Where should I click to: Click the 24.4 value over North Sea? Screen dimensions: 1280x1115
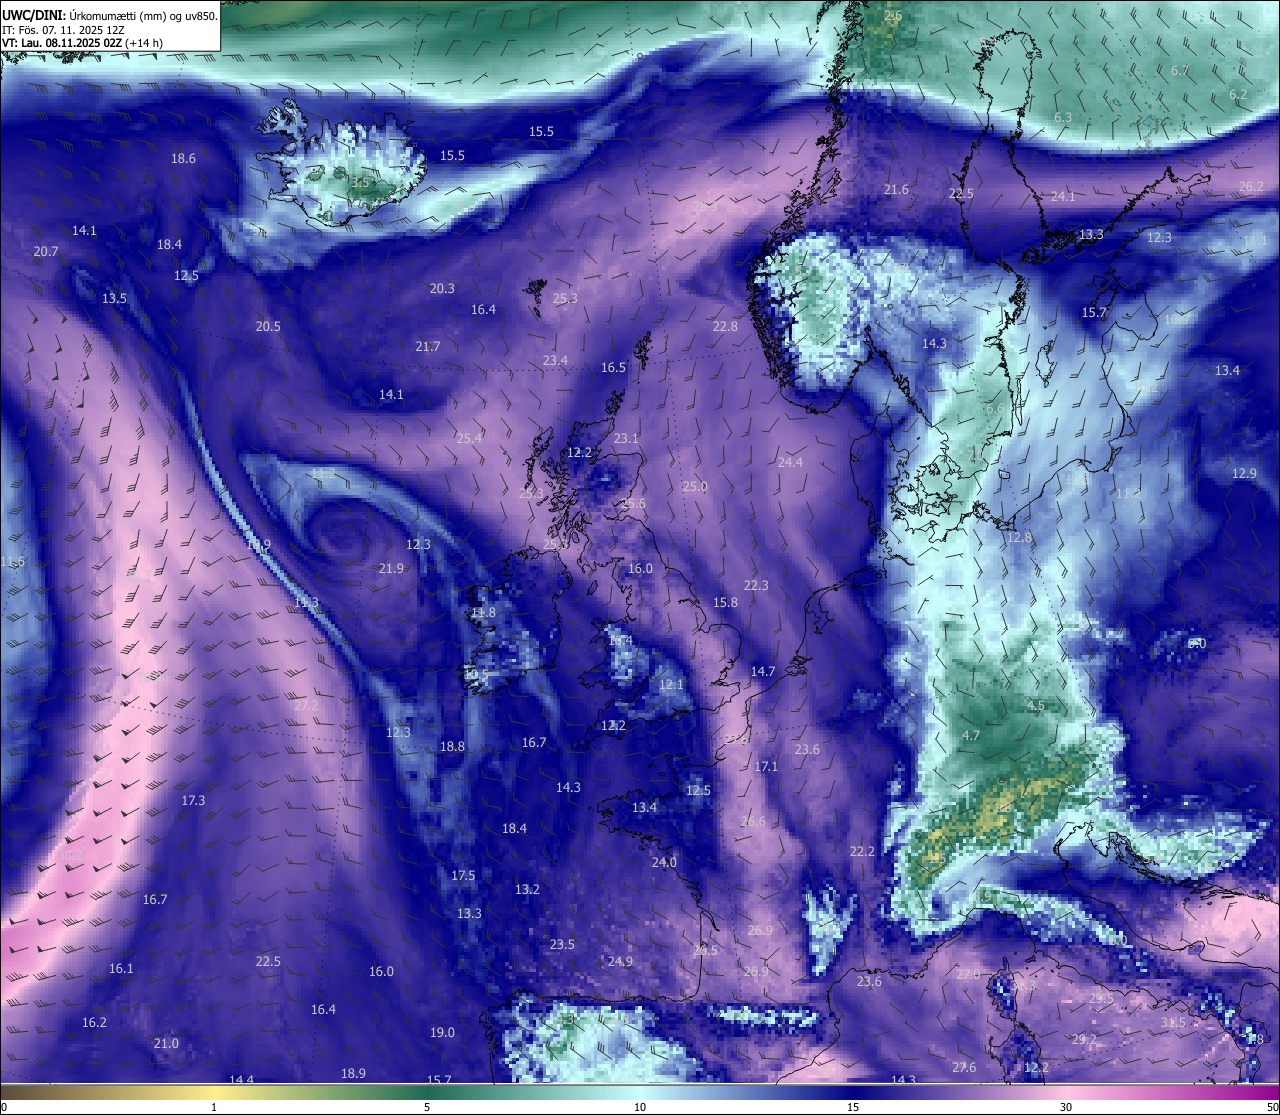[x=790, y=462]
